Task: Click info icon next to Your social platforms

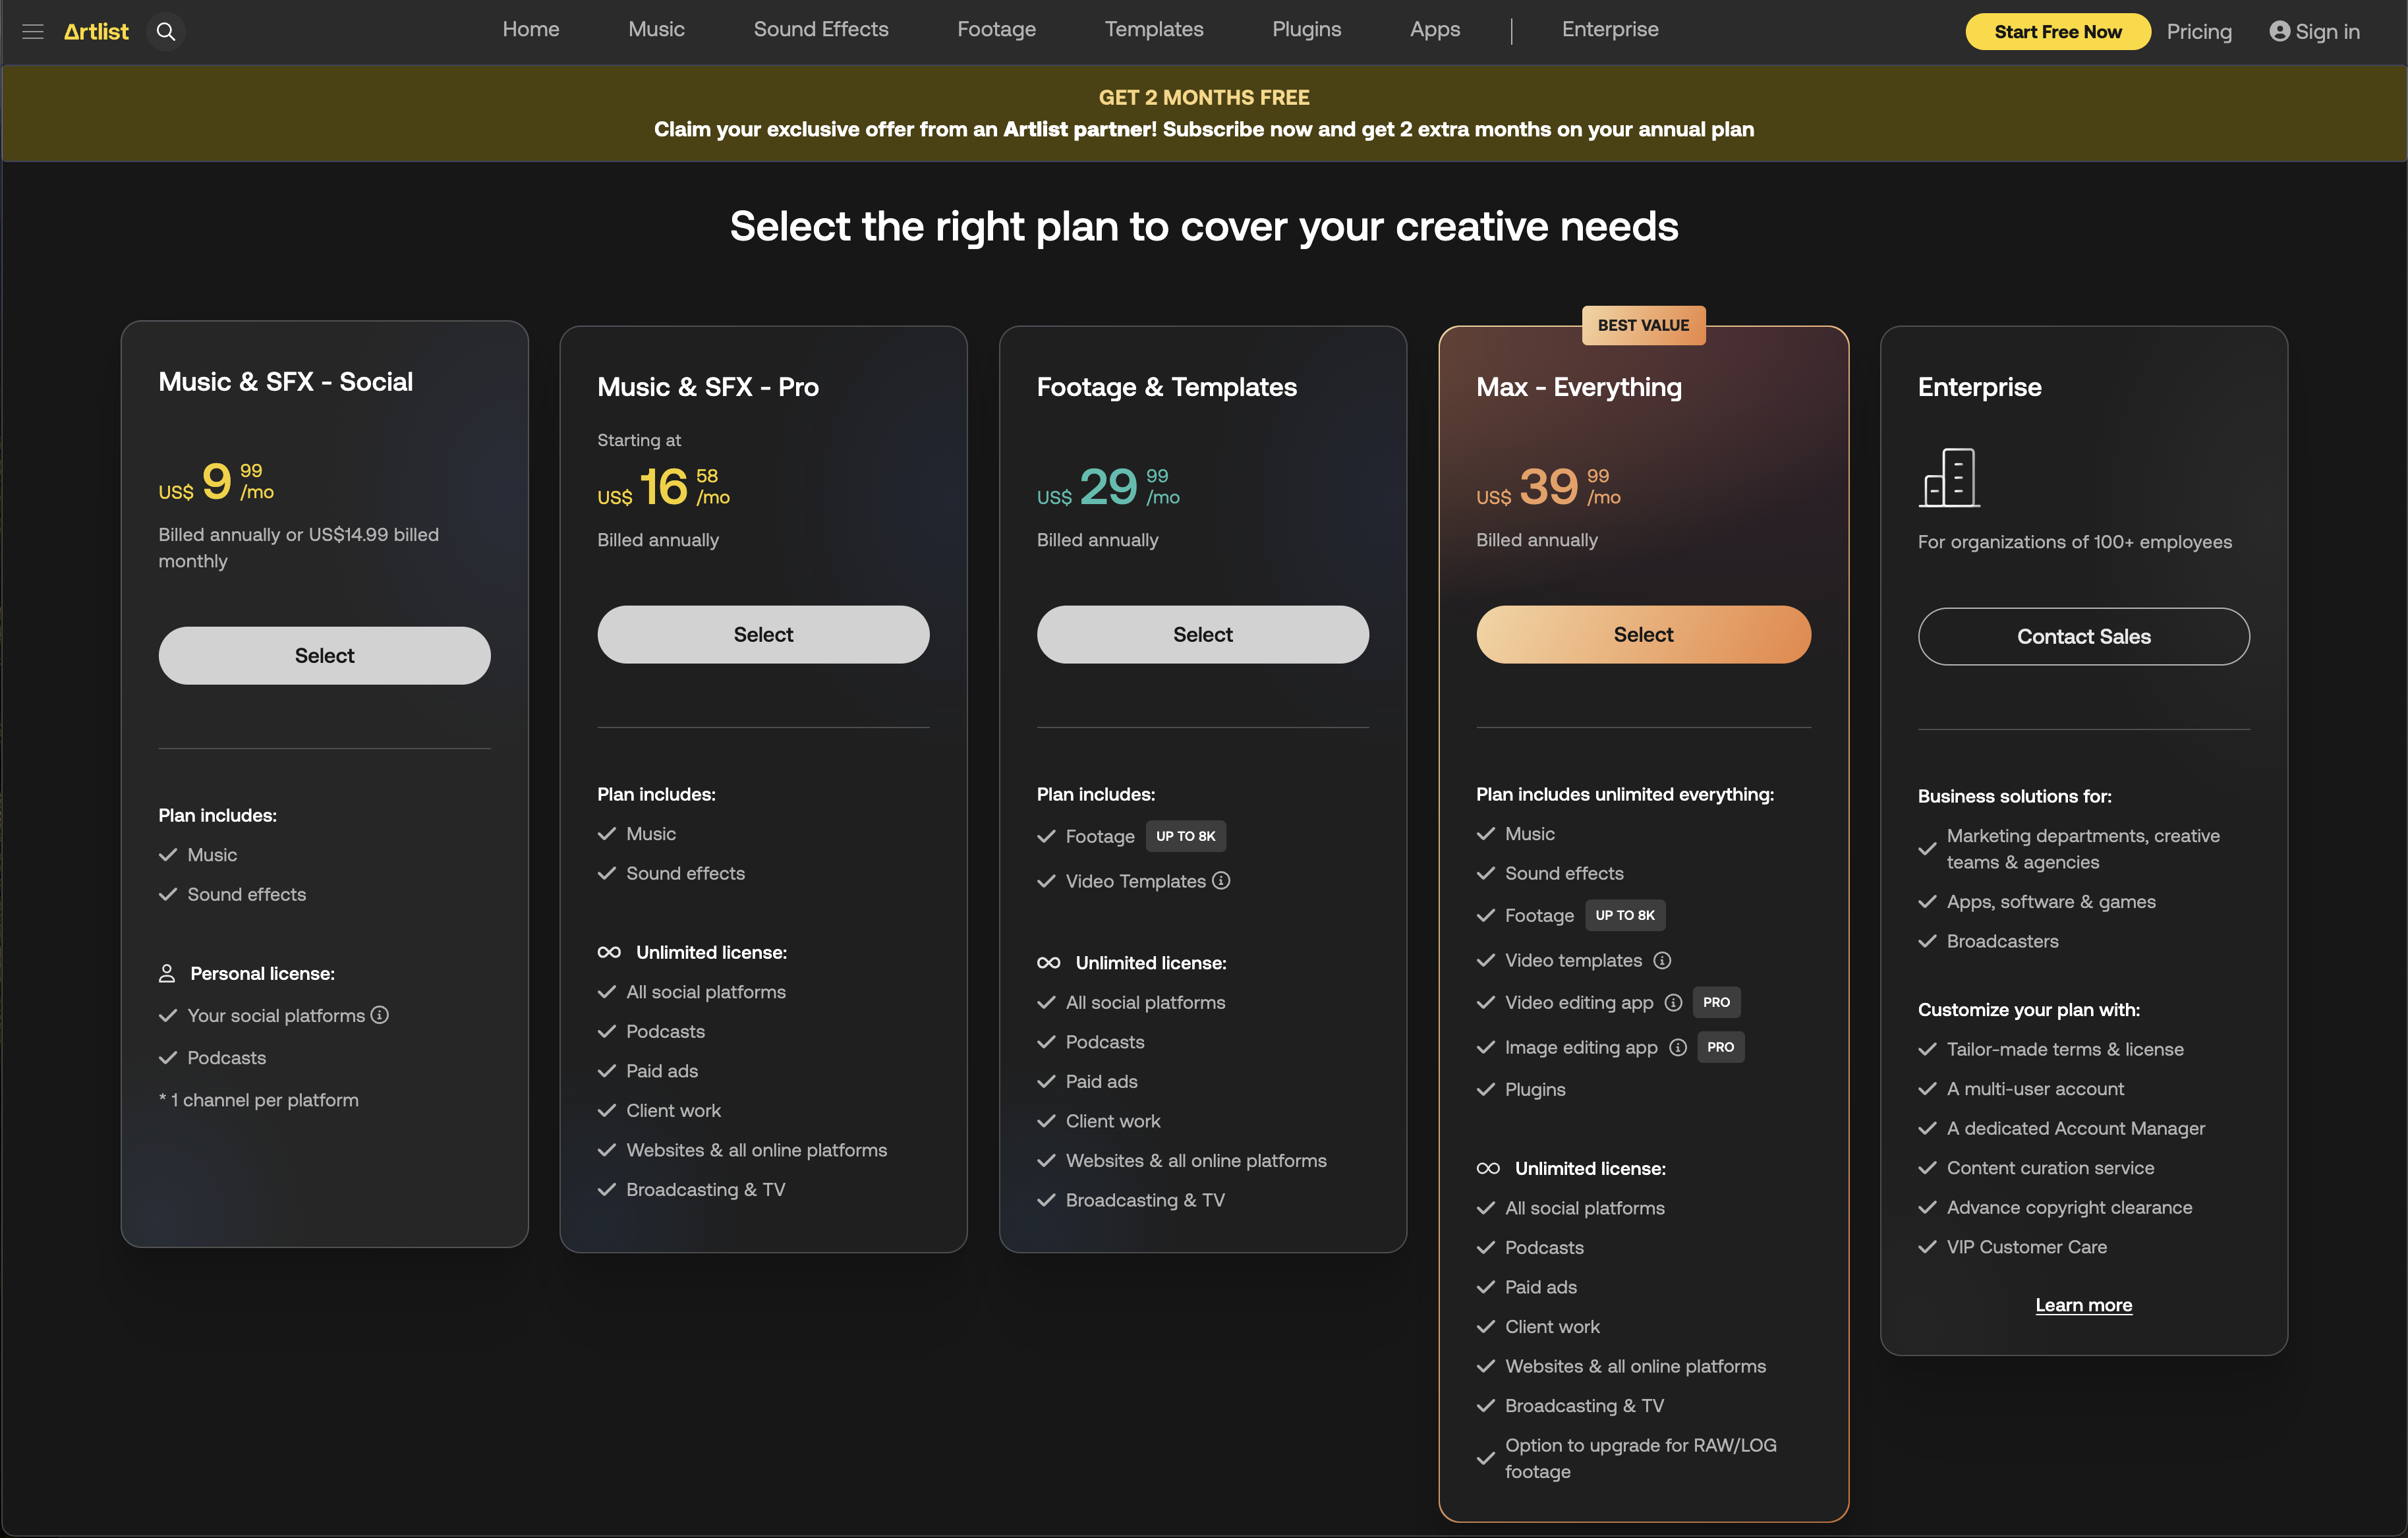Action: tap(380, 1015)
